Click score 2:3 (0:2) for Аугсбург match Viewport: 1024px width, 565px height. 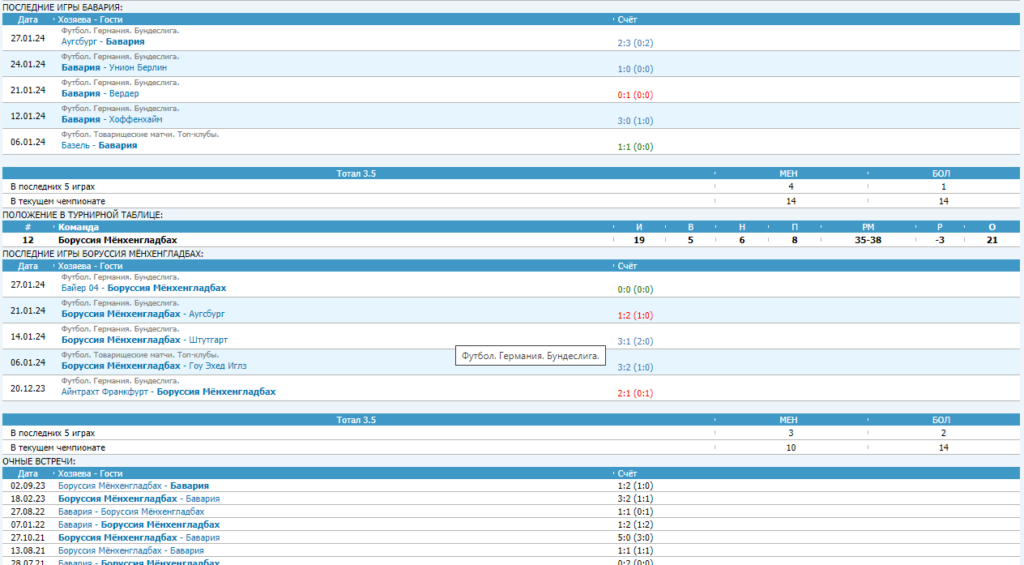[635, 43]
